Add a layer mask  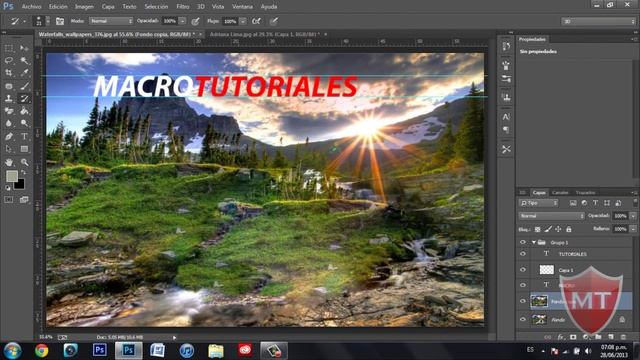click(x=573, y=337)
